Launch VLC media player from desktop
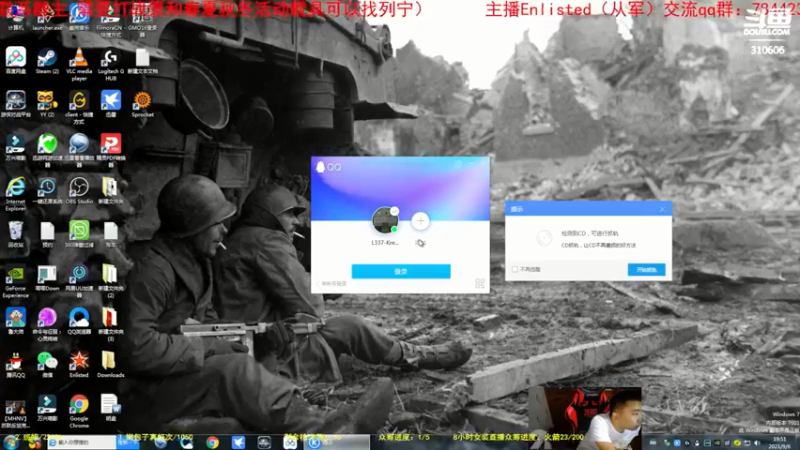Viewport: 800px width, 450px height. [79, 63]
